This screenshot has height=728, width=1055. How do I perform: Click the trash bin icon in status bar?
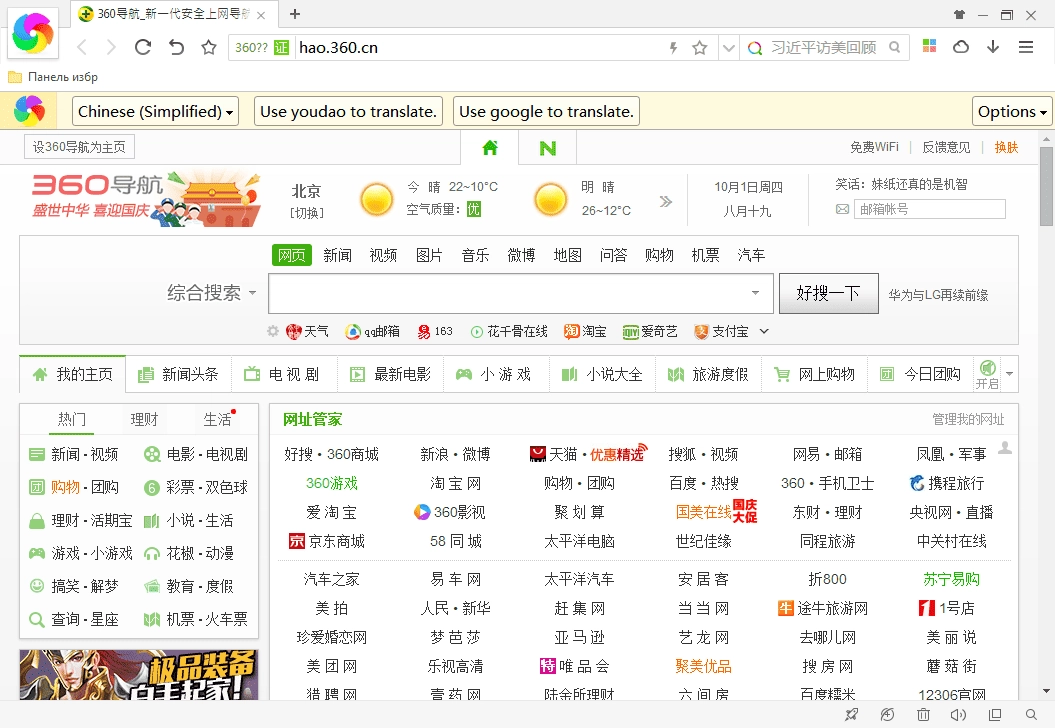tap(924, 715)
